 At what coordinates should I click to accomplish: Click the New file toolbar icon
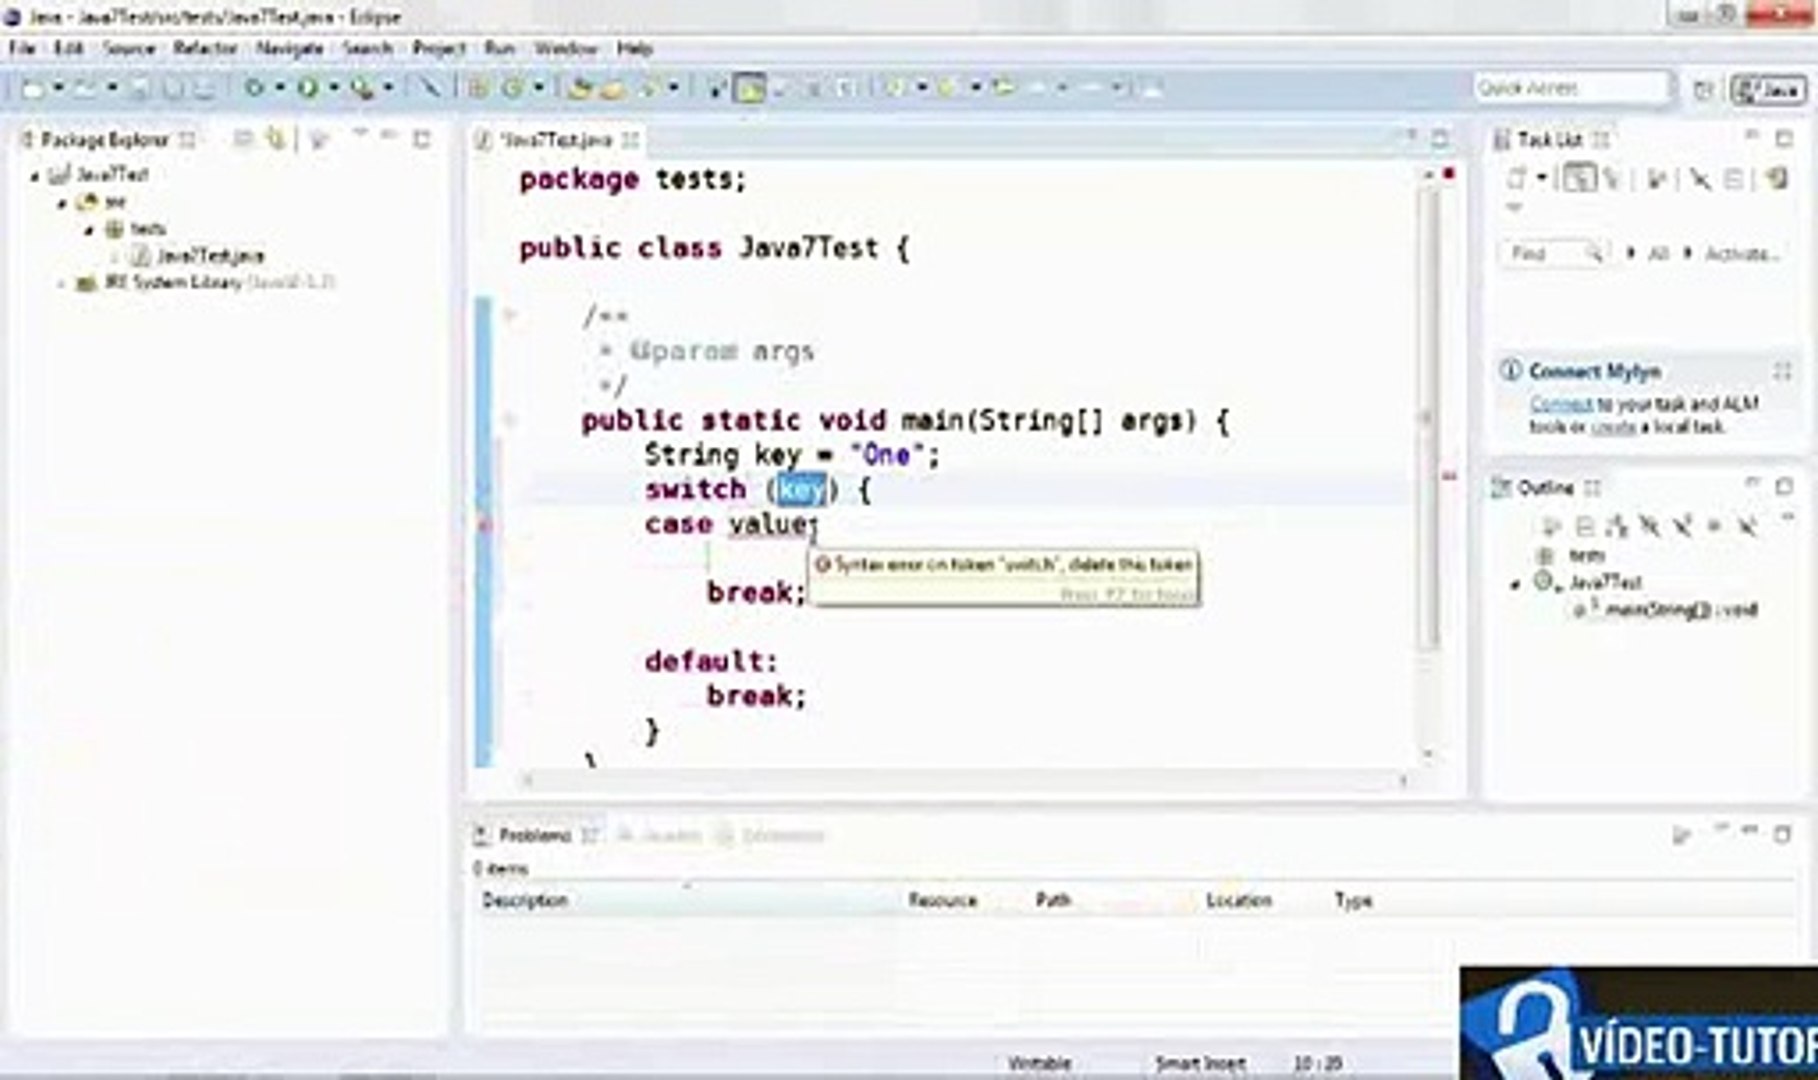32,89
